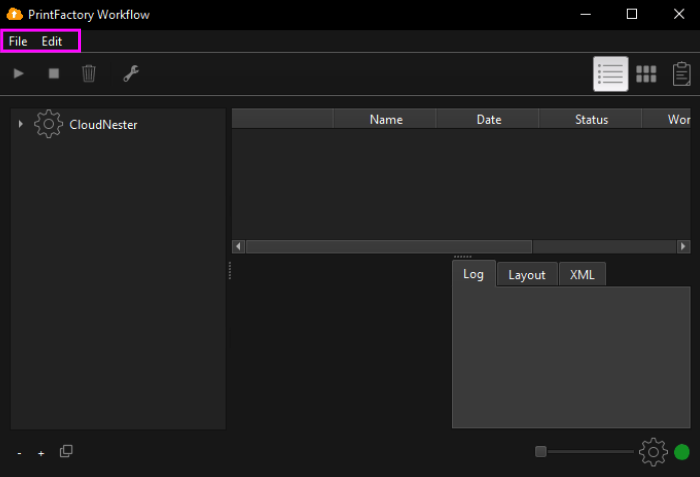The image size is (700, 477).
Task: Start workflow with the play button
Action: point(18,73)
